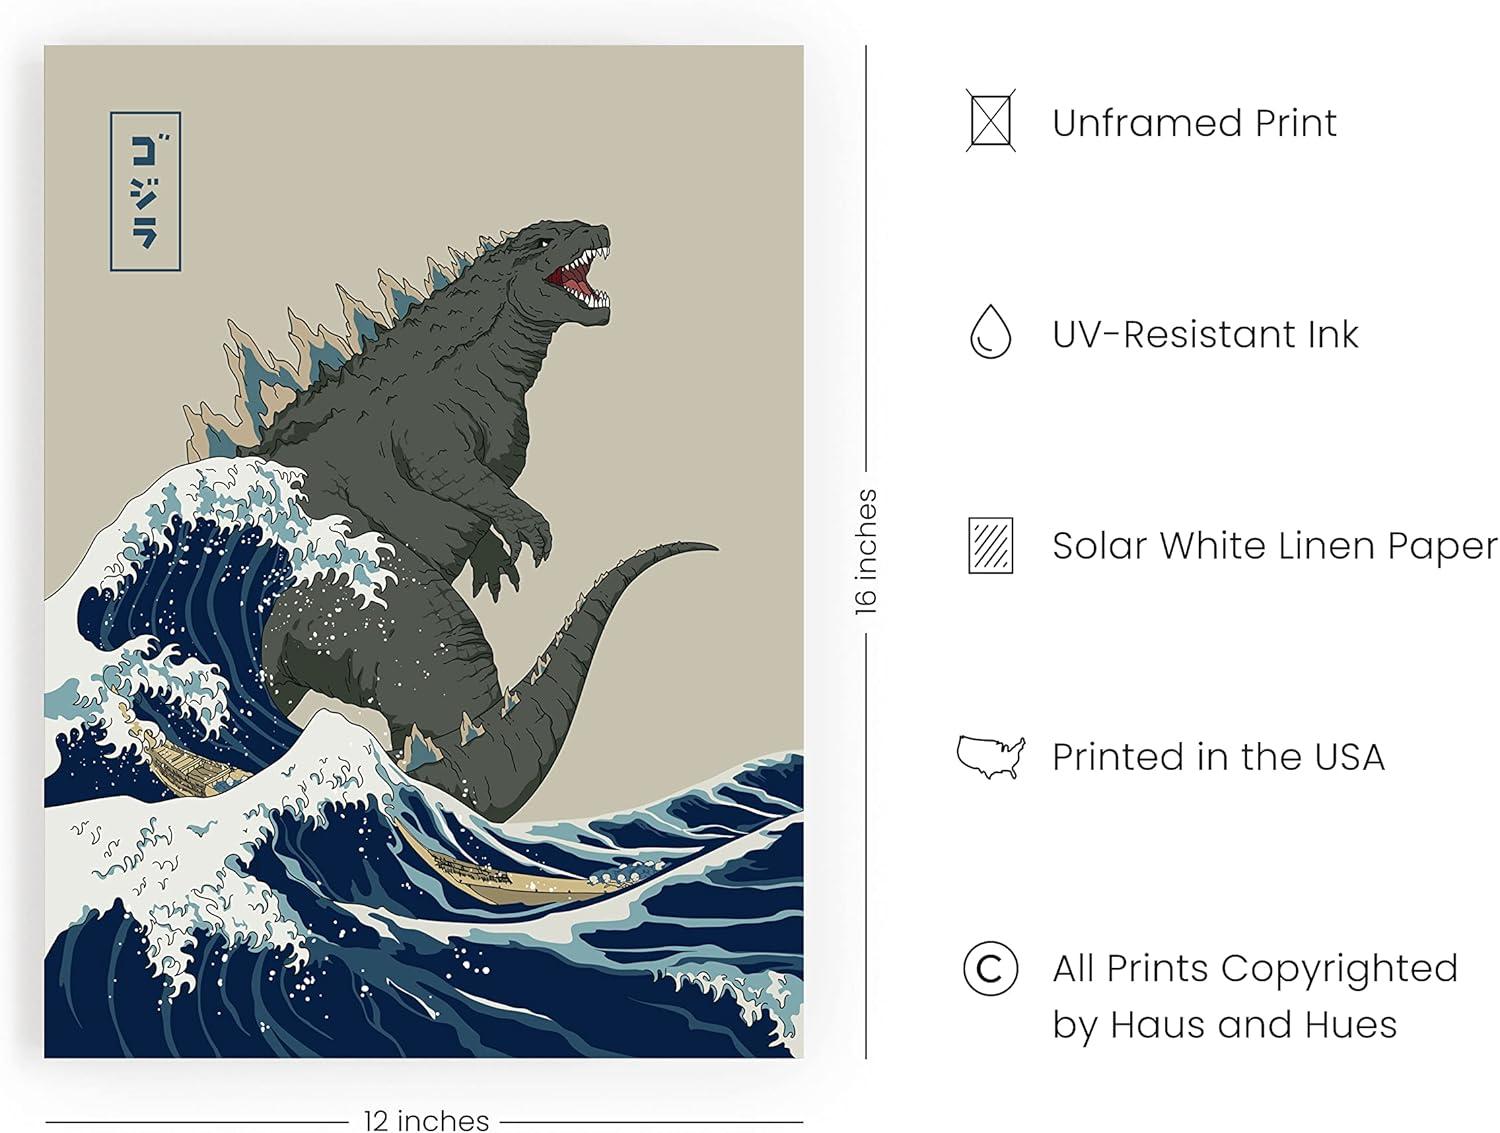Click the Japanese katakana title box
Screen dimensions: 1500x1133
pyautogui.click(x=145, y=191)
